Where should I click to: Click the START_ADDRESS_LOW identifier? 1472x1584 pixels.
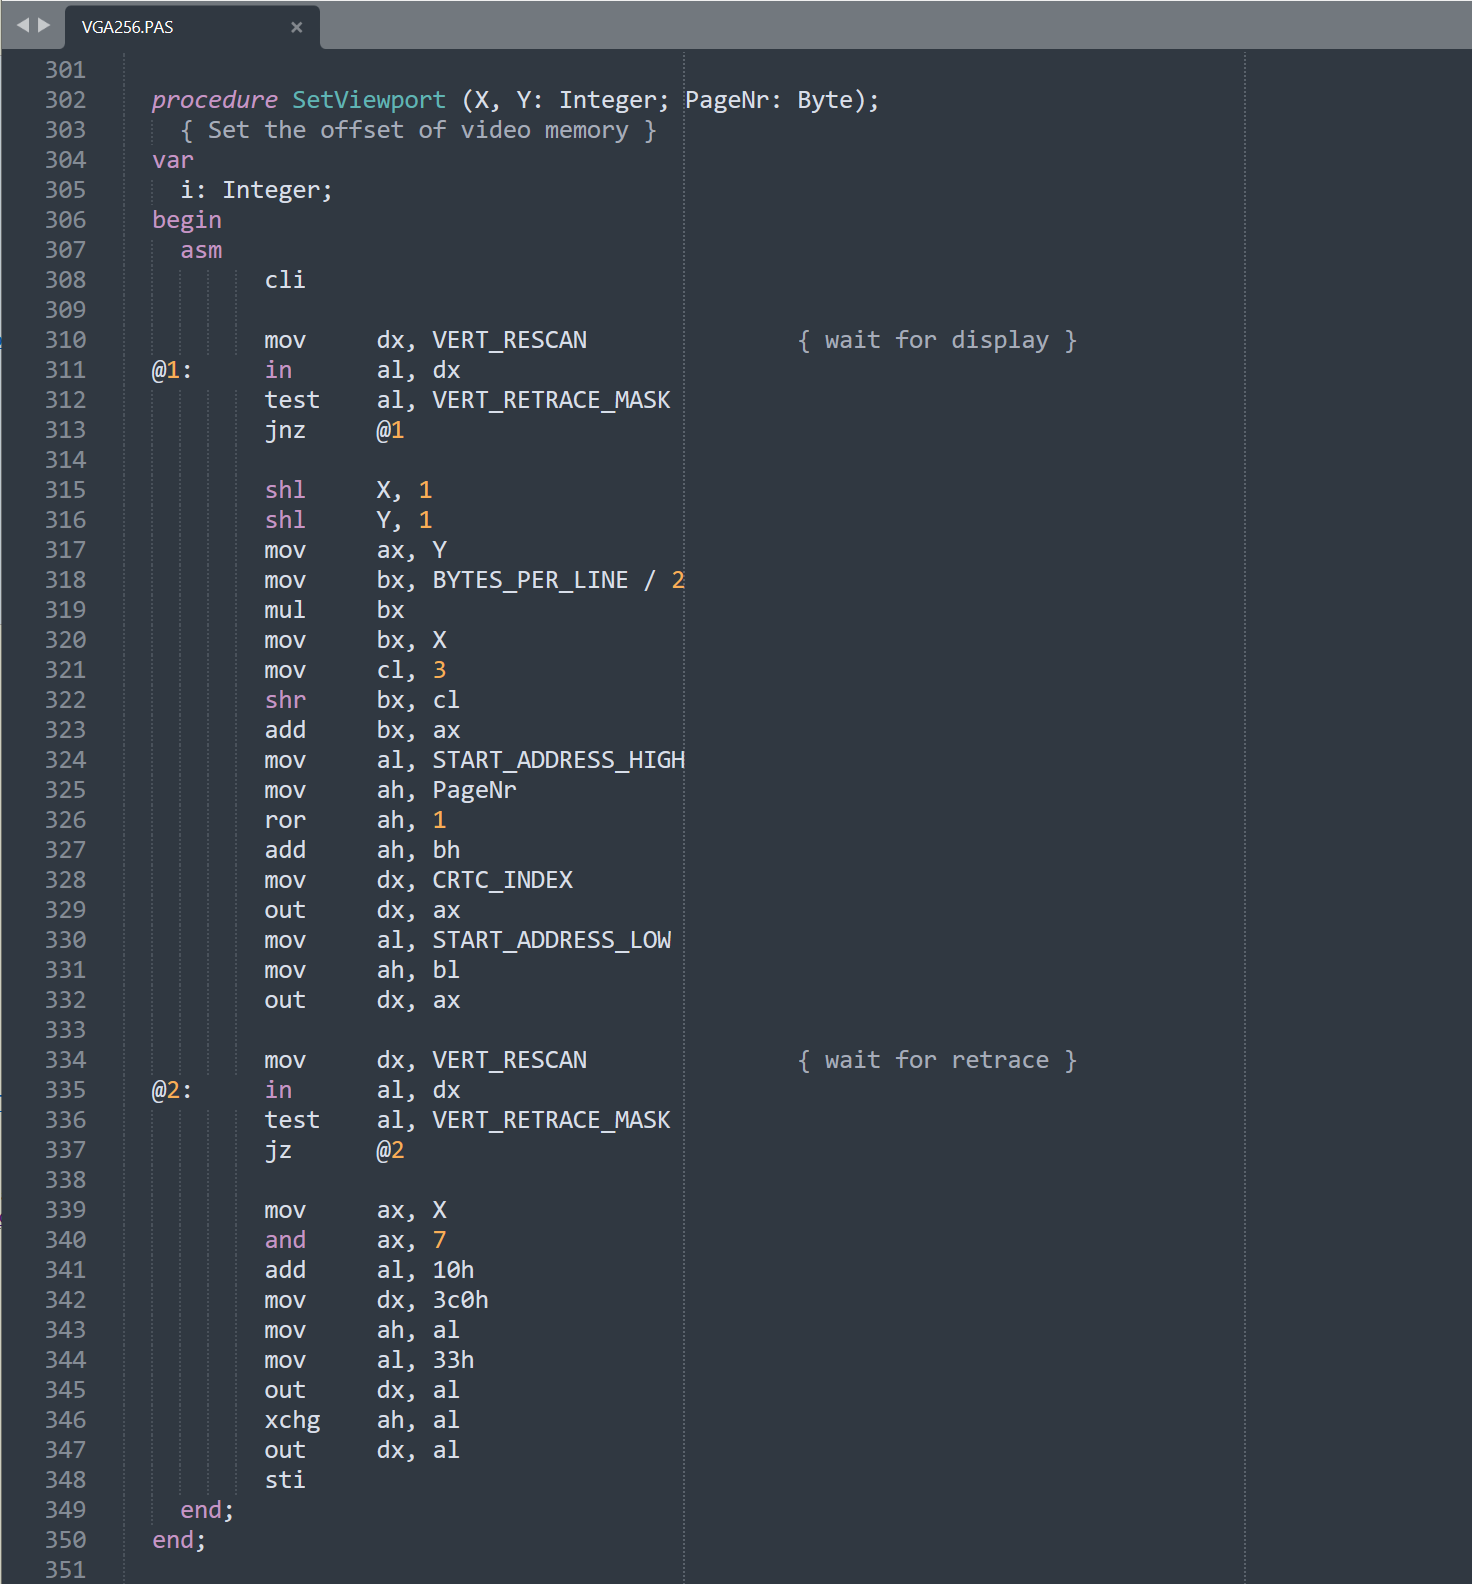551,940
